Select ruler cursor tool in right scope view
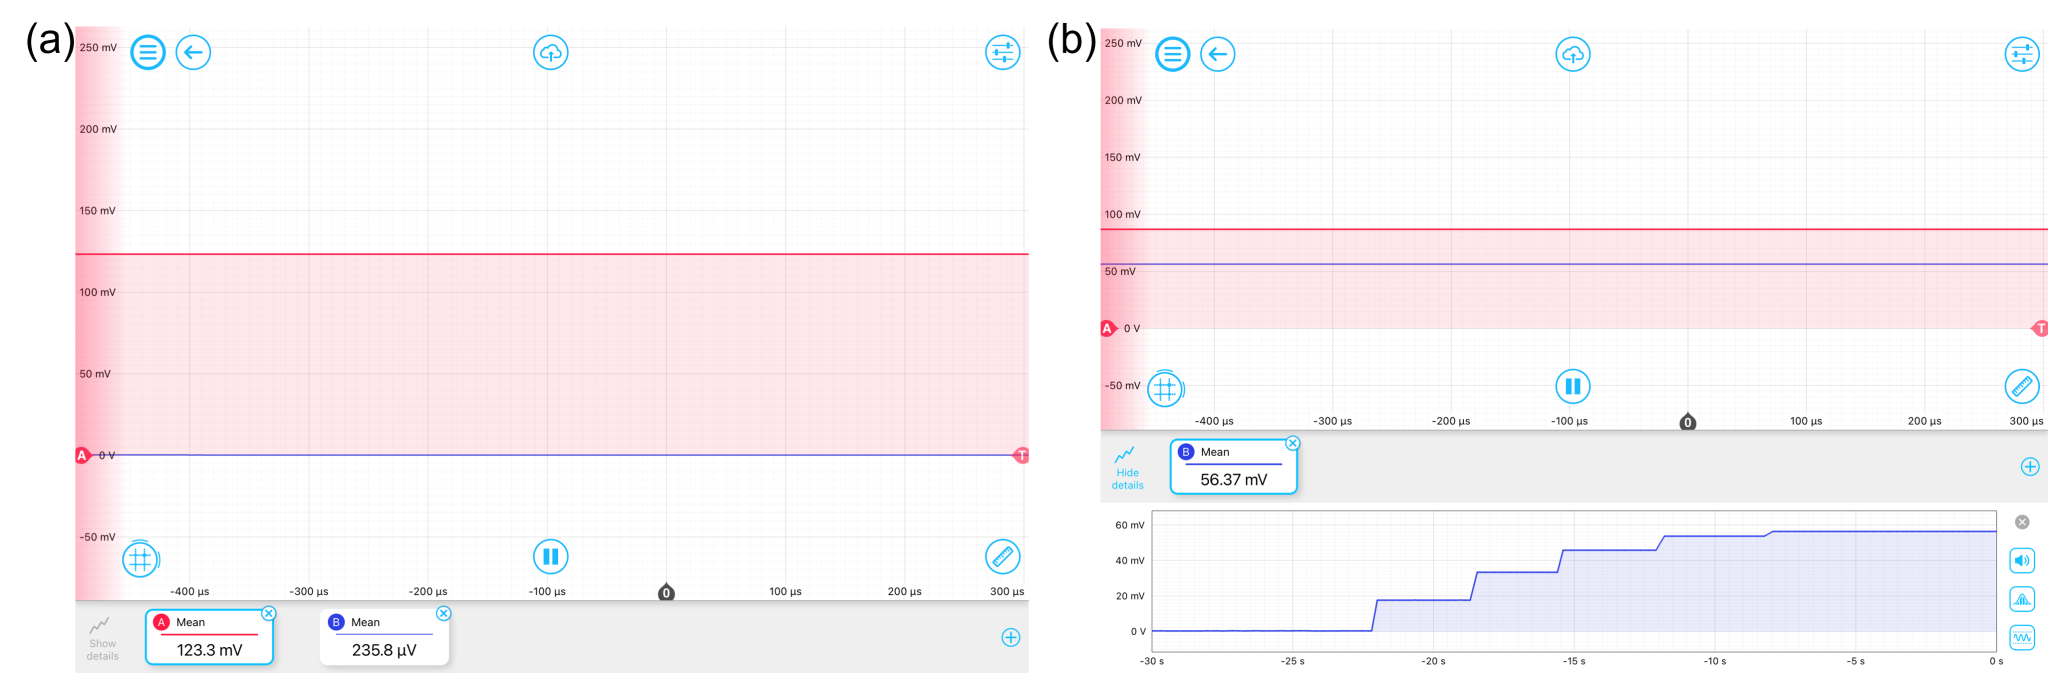The width and height of the screenshot is (2048, 673). 2021,386
